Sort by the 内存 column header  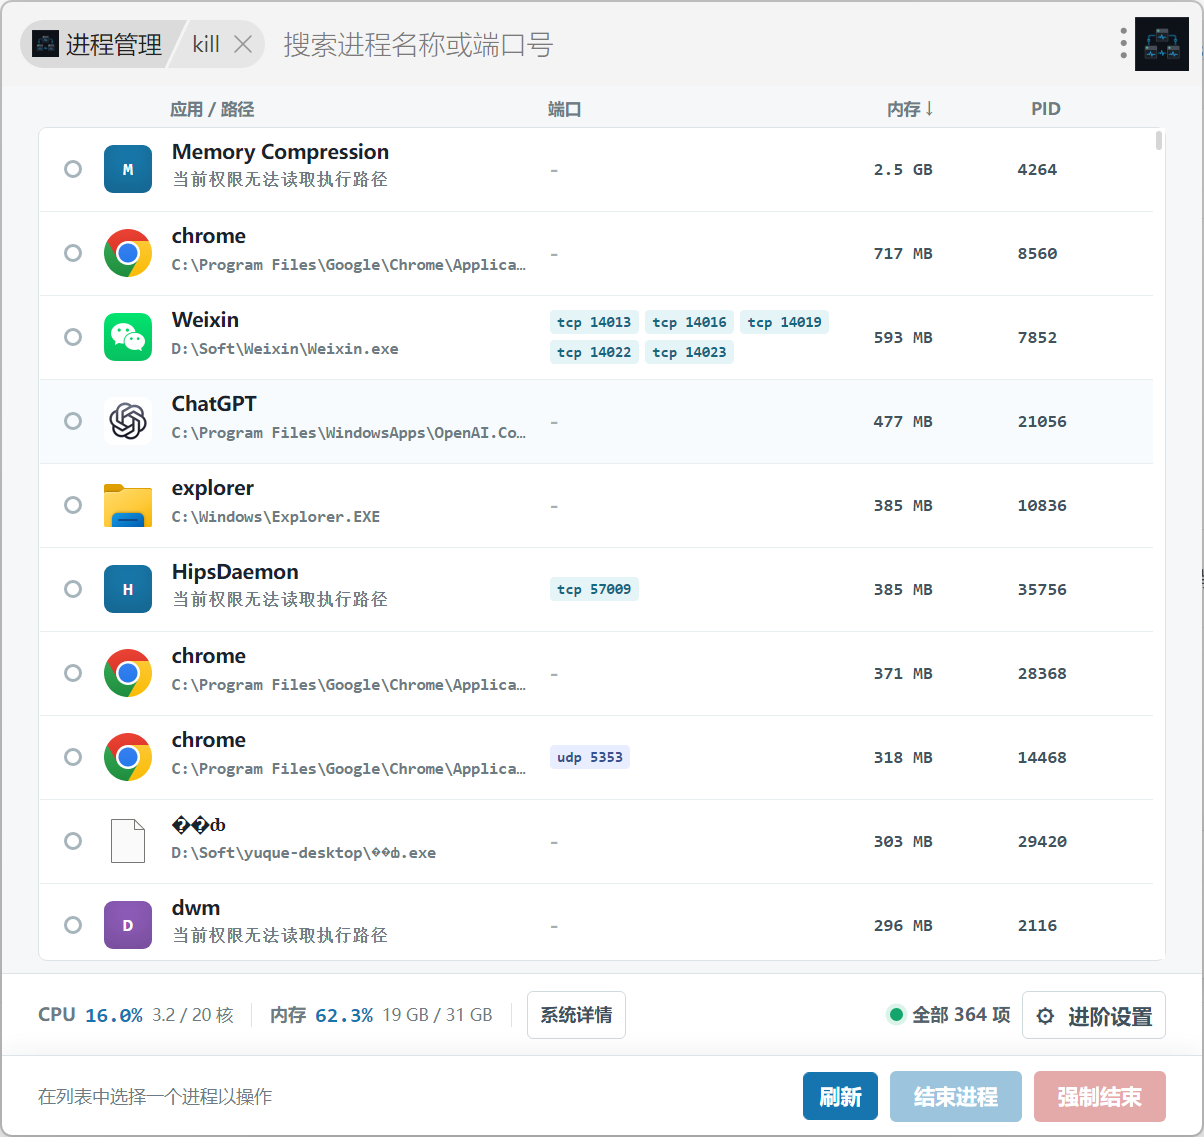pos(910,109)
